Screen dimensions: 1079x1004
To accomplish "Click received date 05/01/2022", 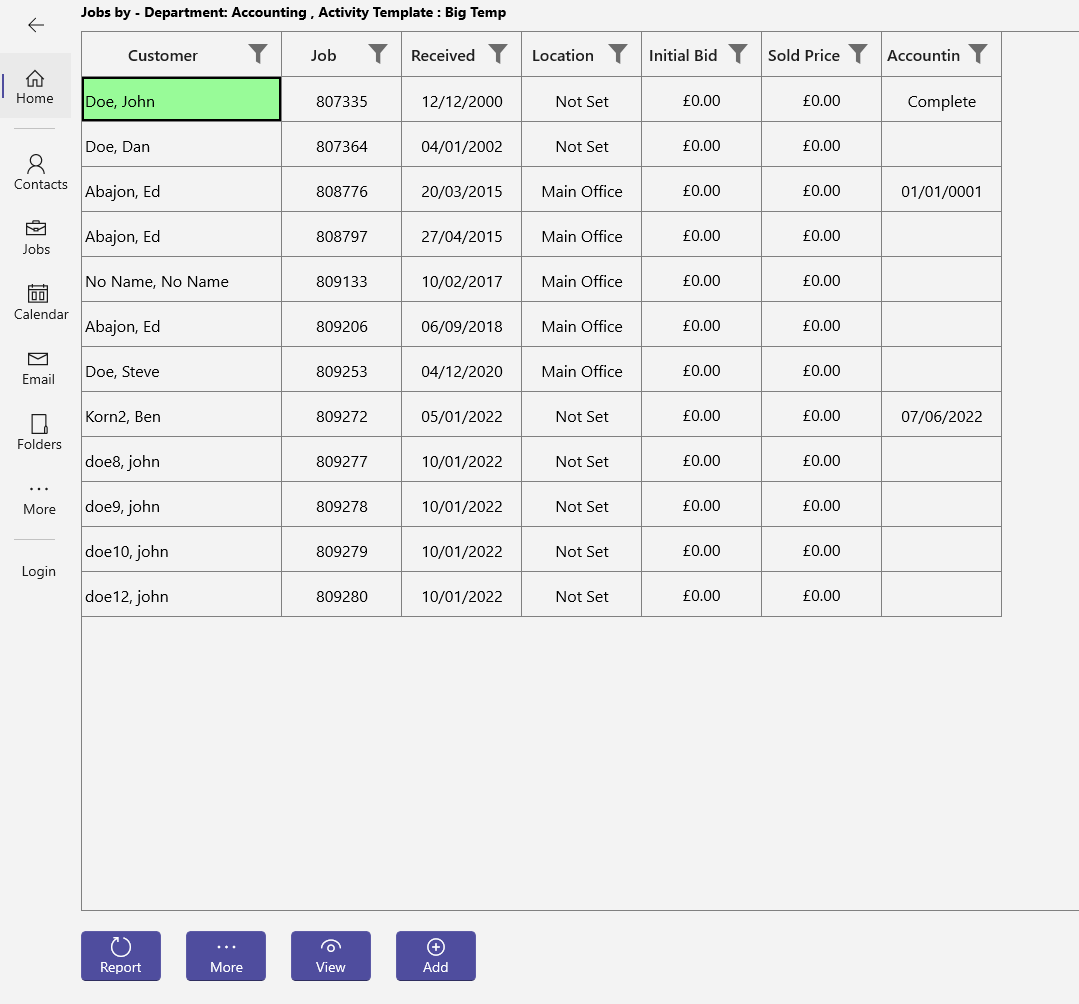I will (x=462, y=416).
